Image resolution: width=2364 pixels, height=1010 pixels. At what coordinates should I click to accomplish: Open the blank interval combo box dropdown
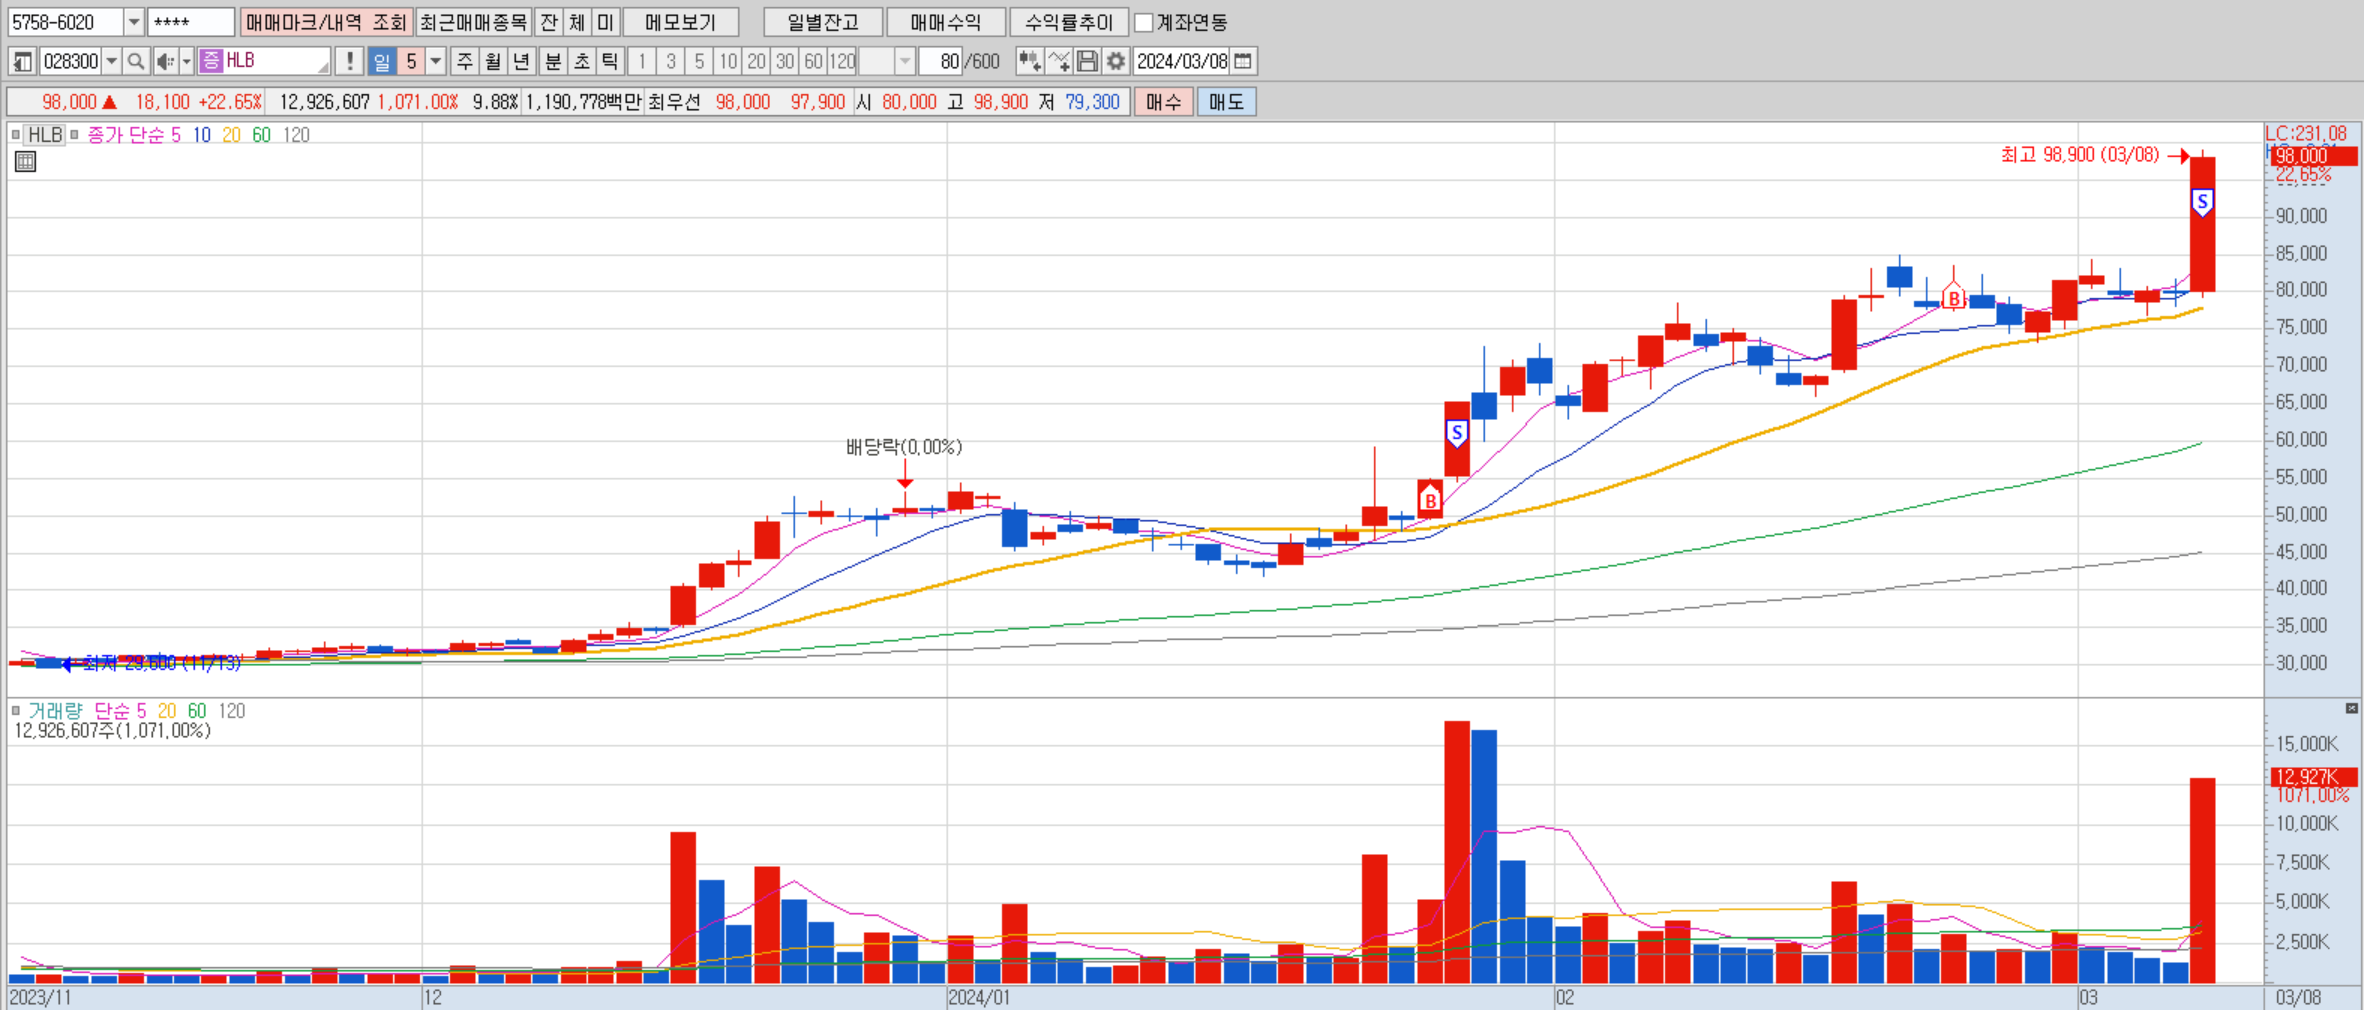click(905, 62)
